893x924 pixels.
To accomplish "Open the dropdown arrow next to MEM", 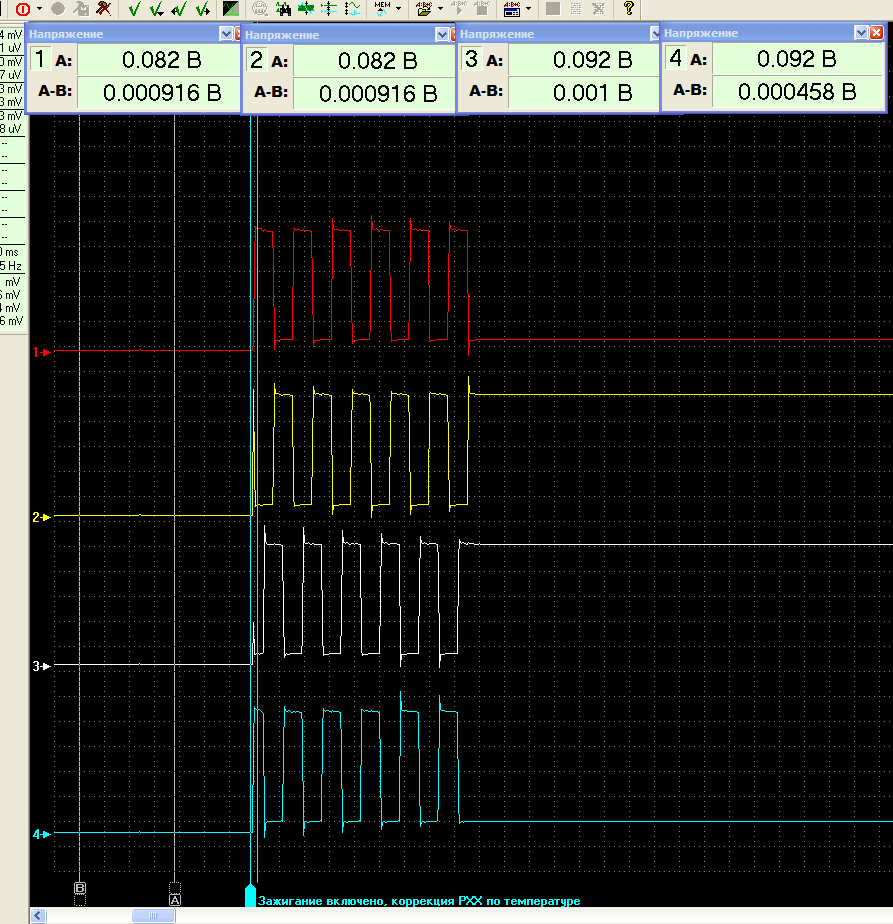I will point(399,9).
